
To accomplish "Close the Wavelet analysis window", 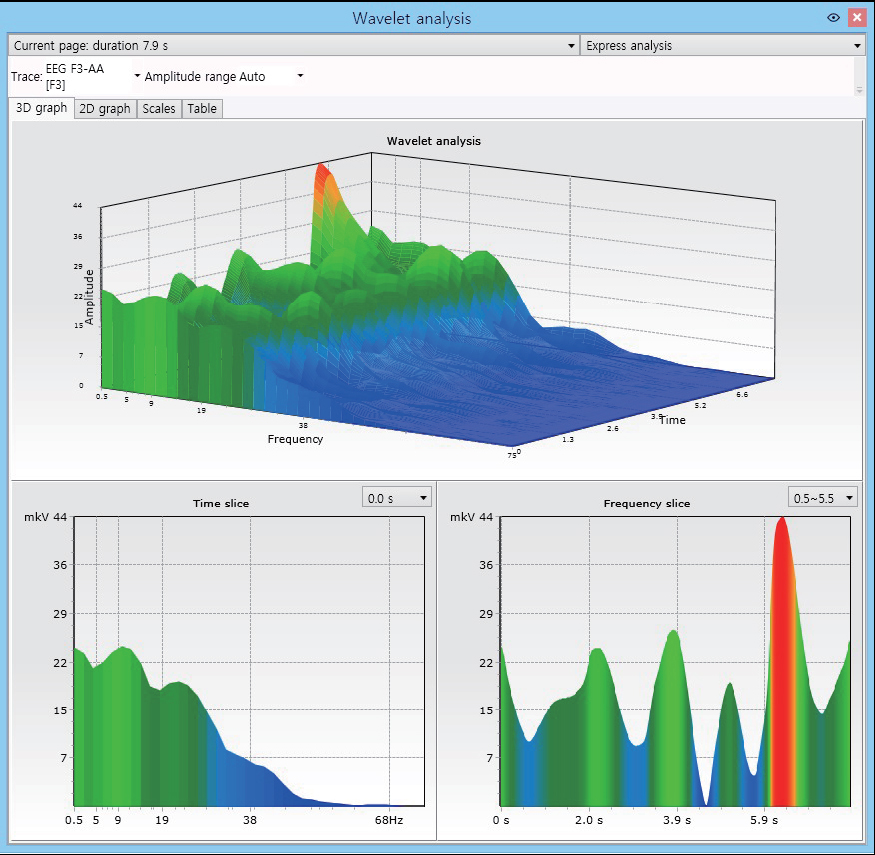I will (856, 18).
